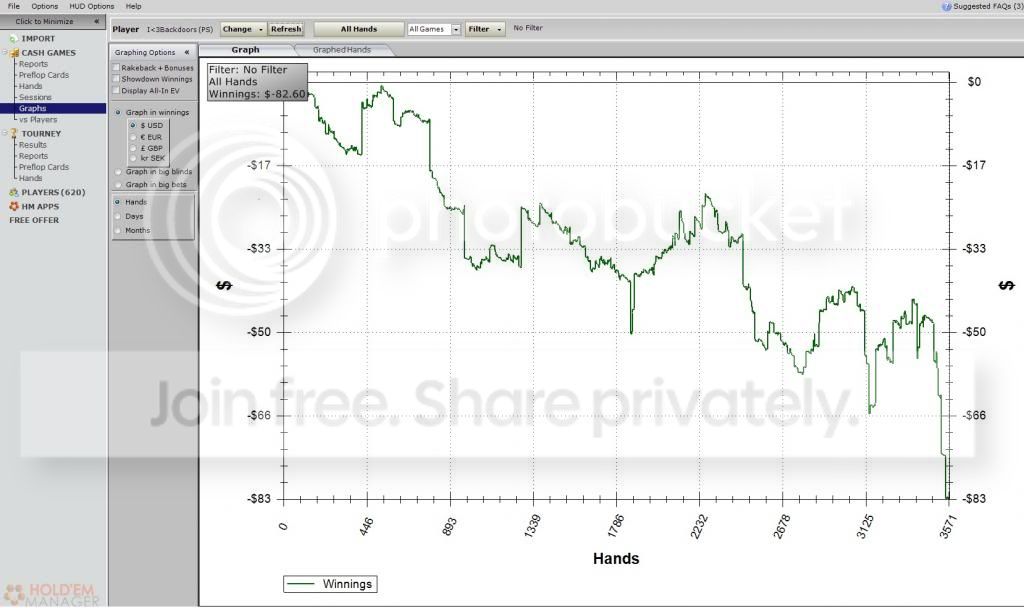Screen dimensions: 1024x608
Task: Click the 3571 hands axis label
Action: point(948,526)
